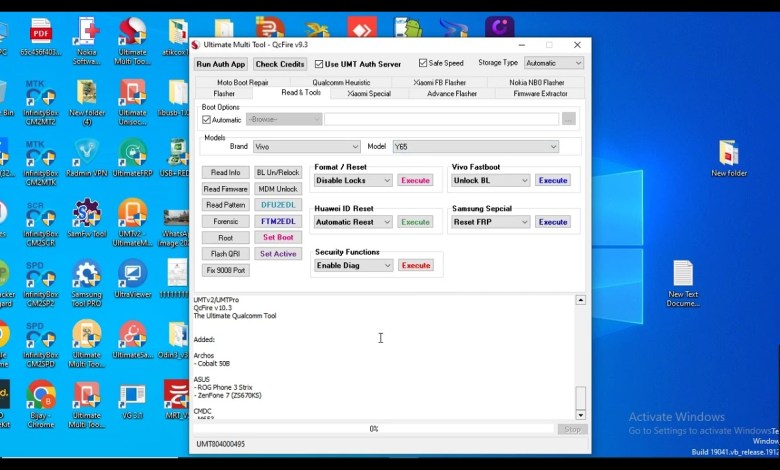Screen dimensions: 780x470
Task: Switch to the Xiaomi Special tab
Action: tap(369, 93)
